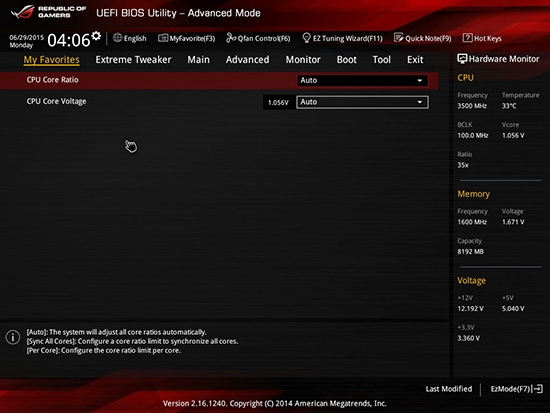The height and width of the screenshot is (413, 550).
Task: Click the 5.040 V reading
Action: [513, 308]
